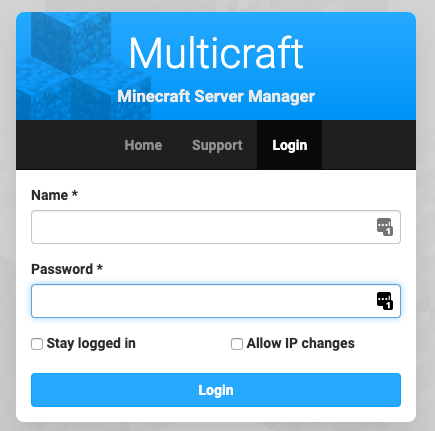Go to the Support tab
The image size is (435, 431).
coord(217,145)
